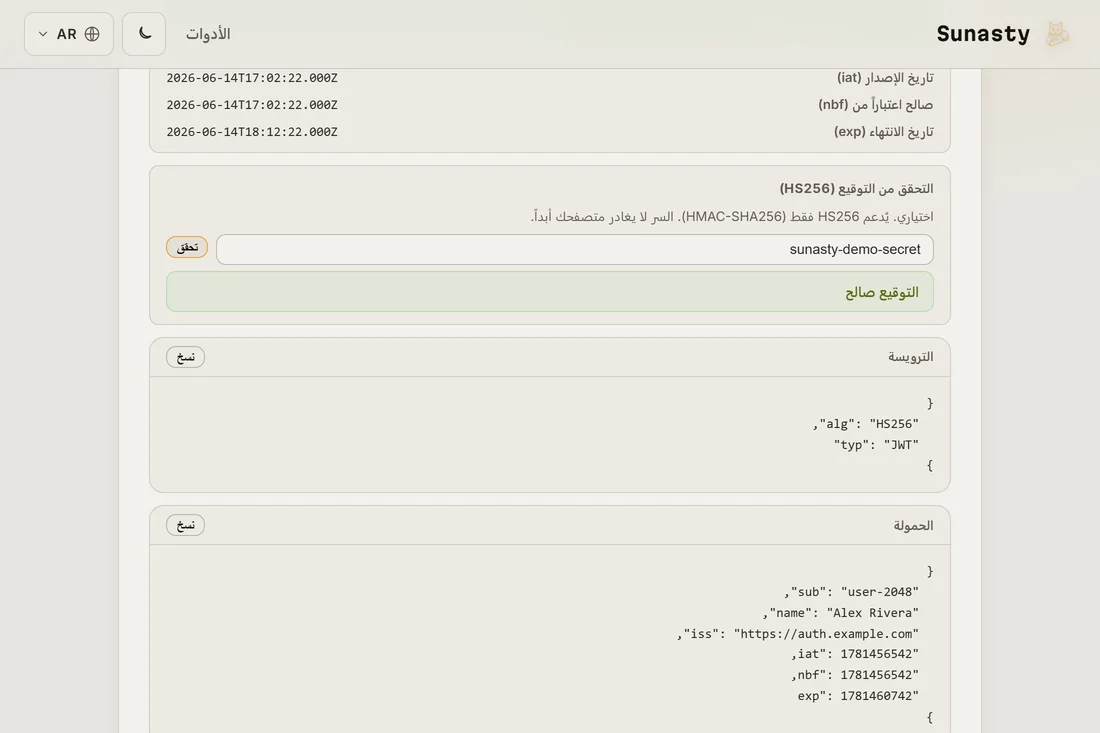
Task: Click the التوقيع صالح valid signature banner
Action: click(549, 292)
